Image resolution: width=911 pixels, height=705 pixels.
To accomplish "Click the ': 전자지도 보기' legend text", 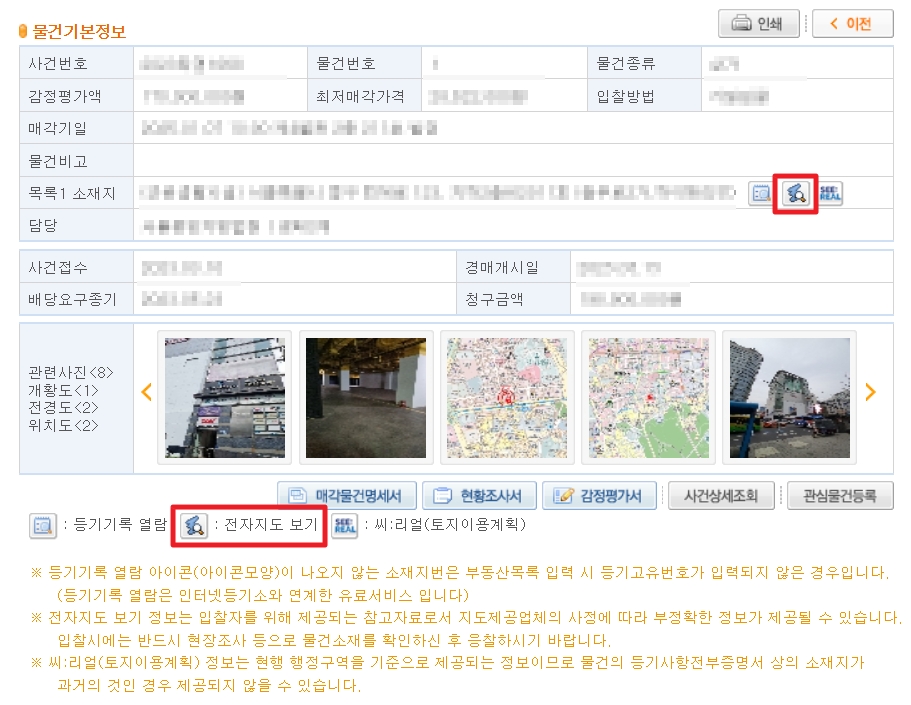I will [266, 525].
